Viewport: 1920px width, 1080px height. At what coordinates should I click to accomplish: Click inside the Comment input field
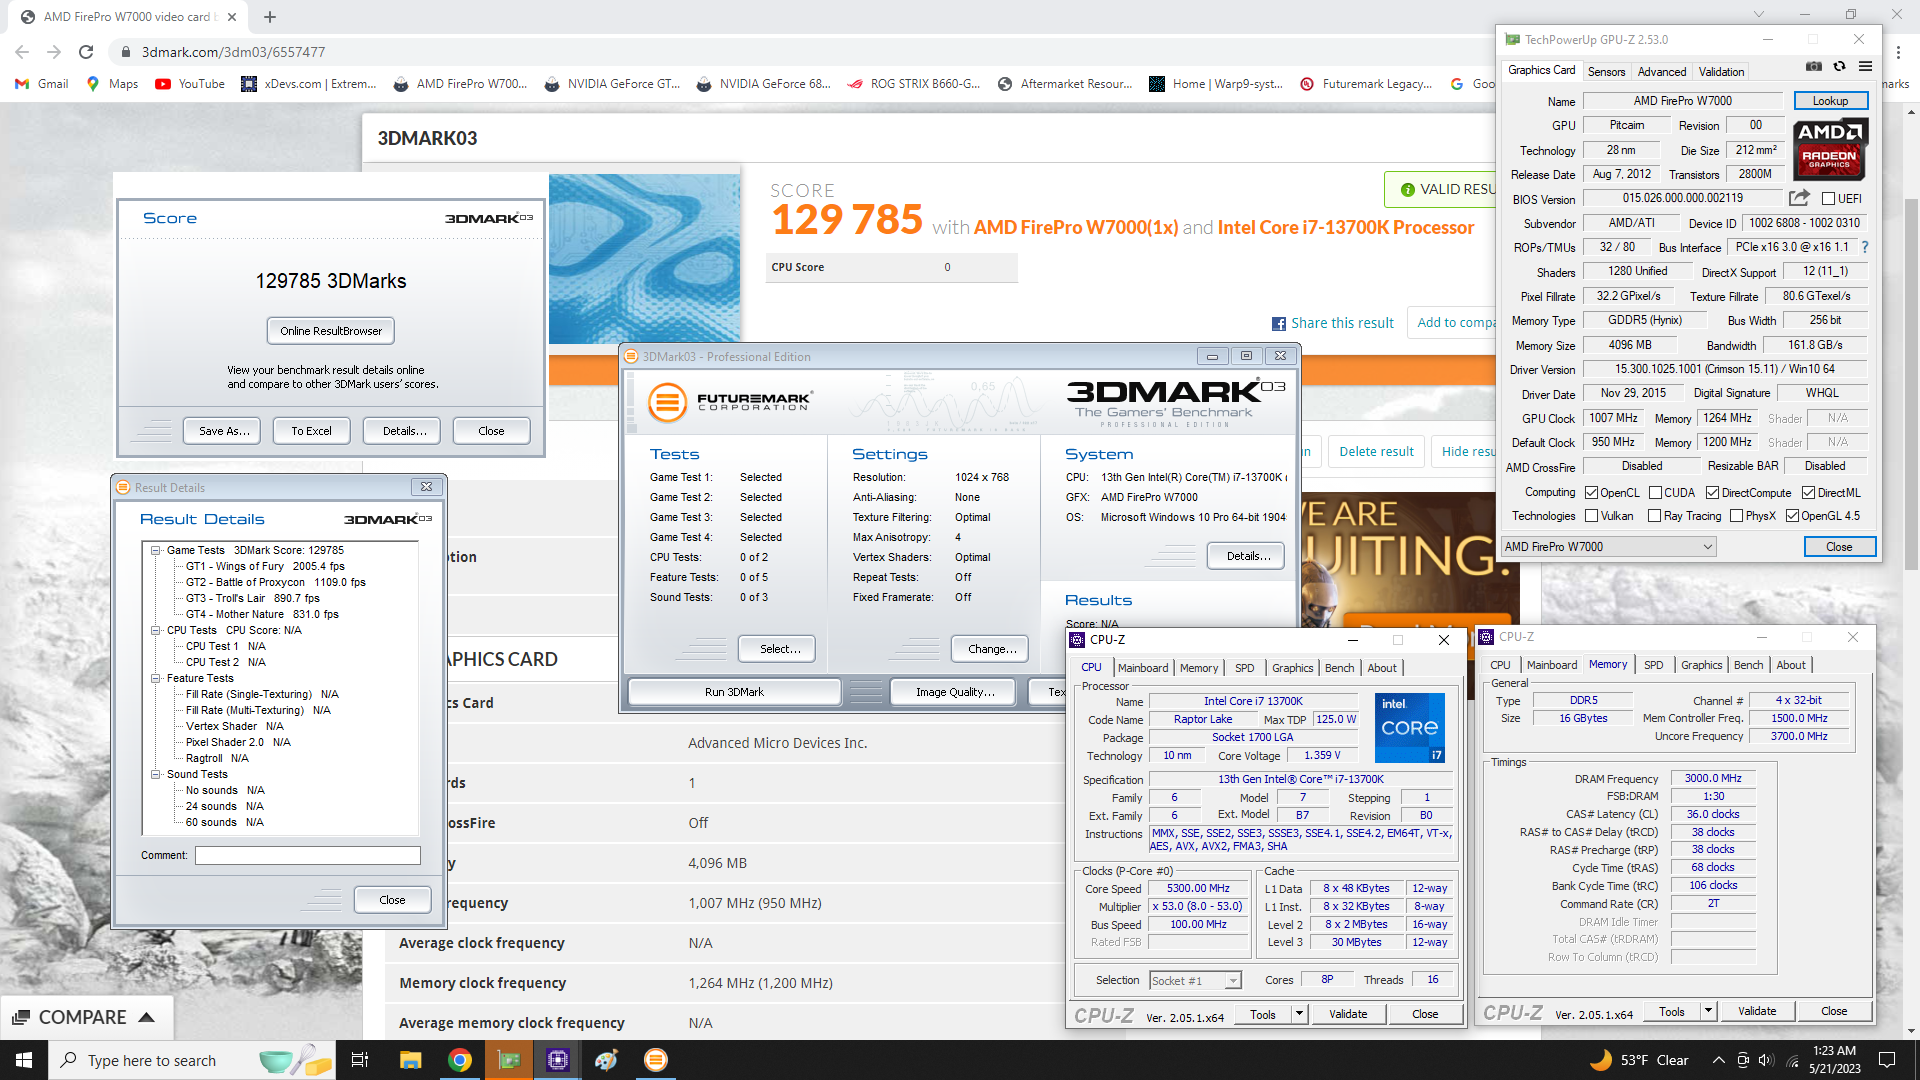tap(308, 856)
